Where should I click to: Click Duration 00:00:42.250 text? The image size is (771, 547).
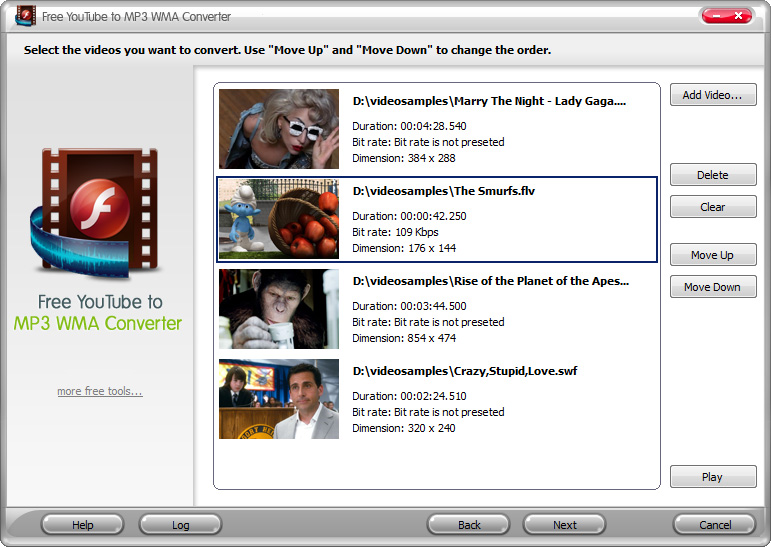point(409,216)
